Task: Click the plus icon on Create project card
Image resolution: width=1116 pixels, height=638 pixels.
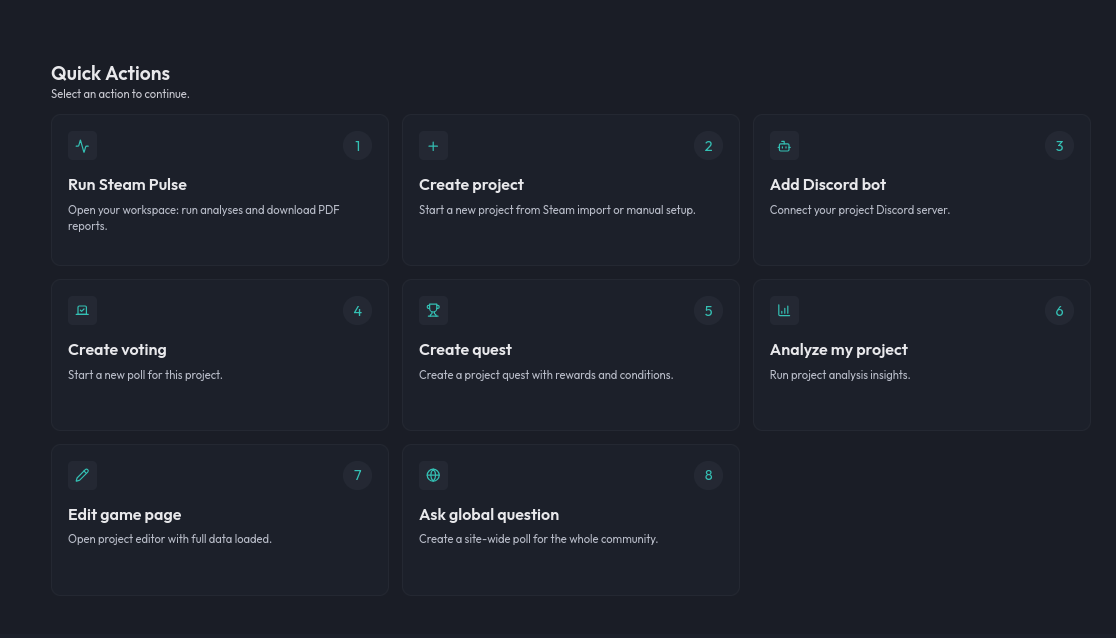Action: coord(433,145)
